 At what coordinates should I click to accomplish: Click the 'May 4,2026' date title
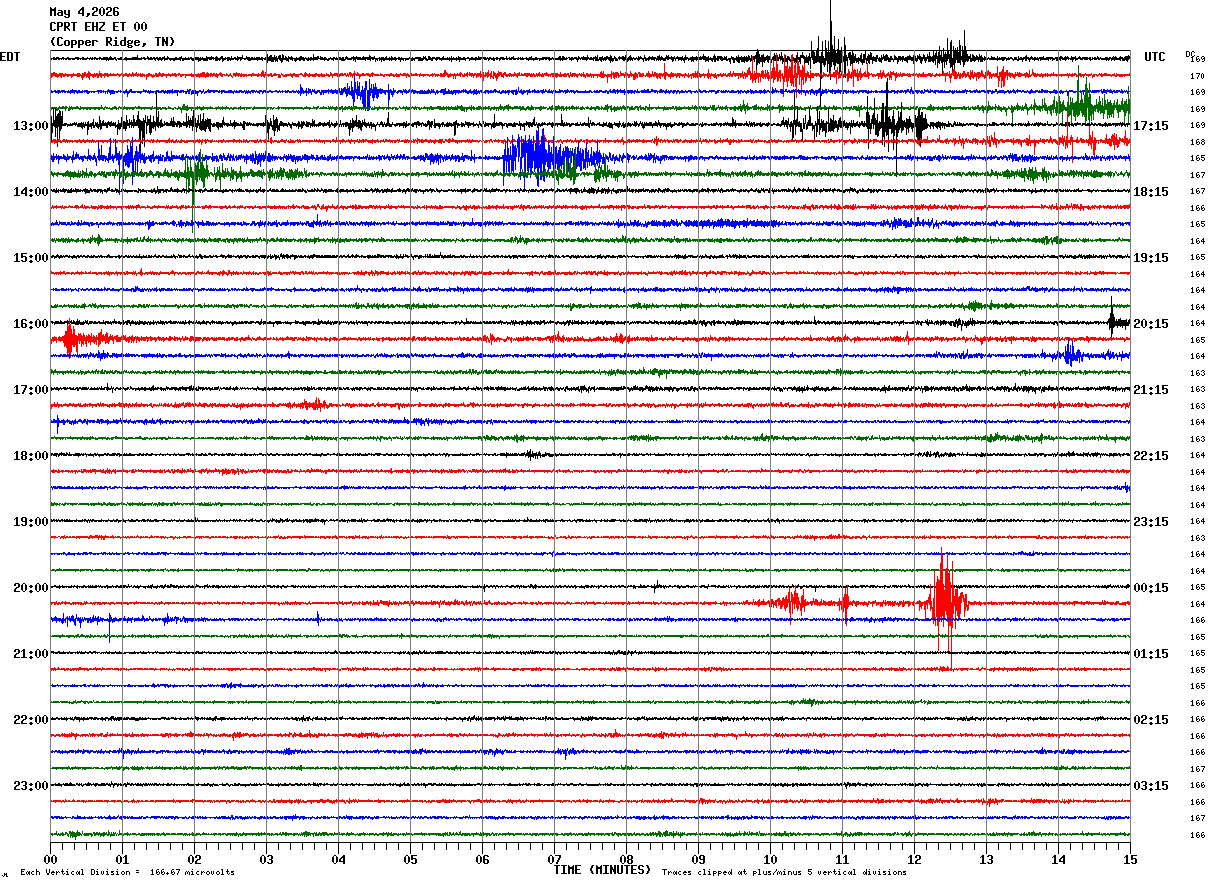tap(84, 12)
